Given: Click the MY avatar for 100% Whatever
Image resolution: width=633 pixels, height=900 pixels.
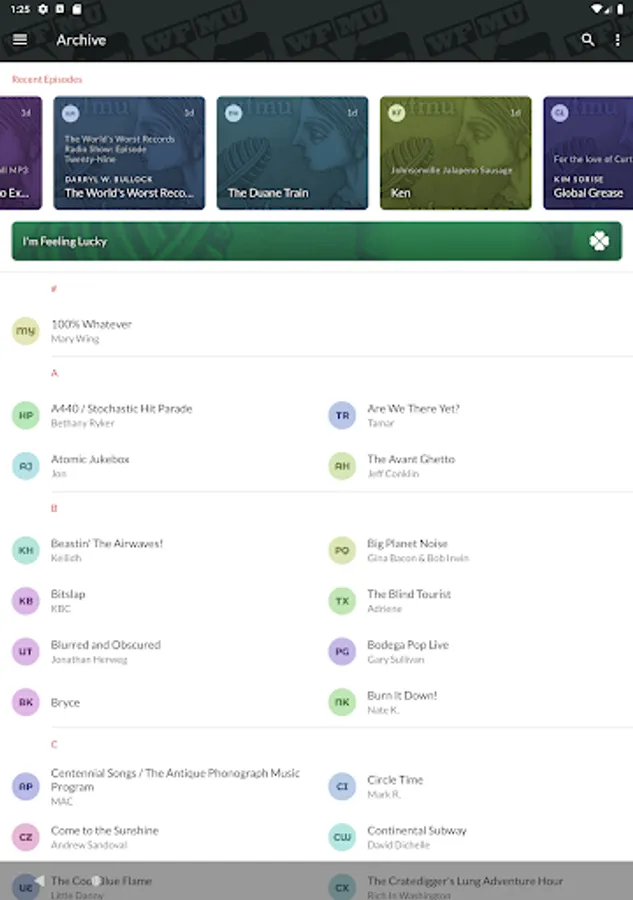Looking at the screenshot, I should click(x=26, y=331).
